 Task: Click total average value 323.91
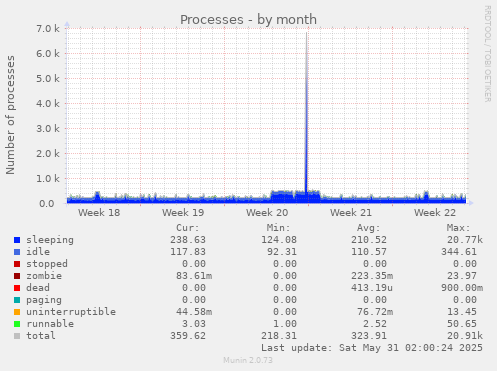(x=369, y=336)
